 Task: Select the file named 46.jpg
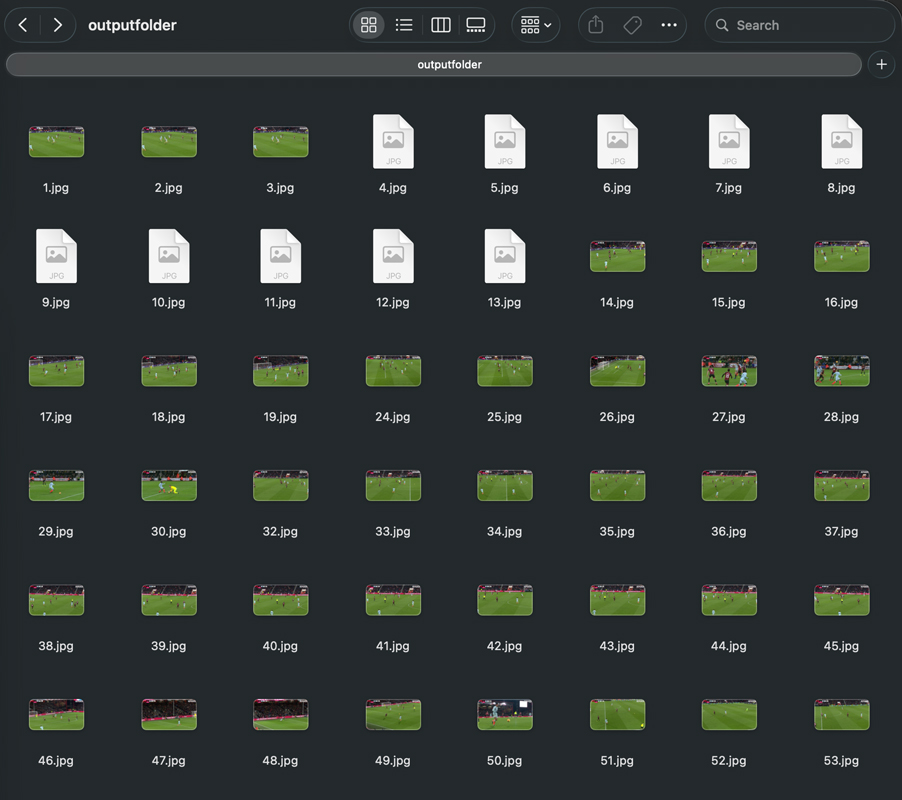click(56, 714)
